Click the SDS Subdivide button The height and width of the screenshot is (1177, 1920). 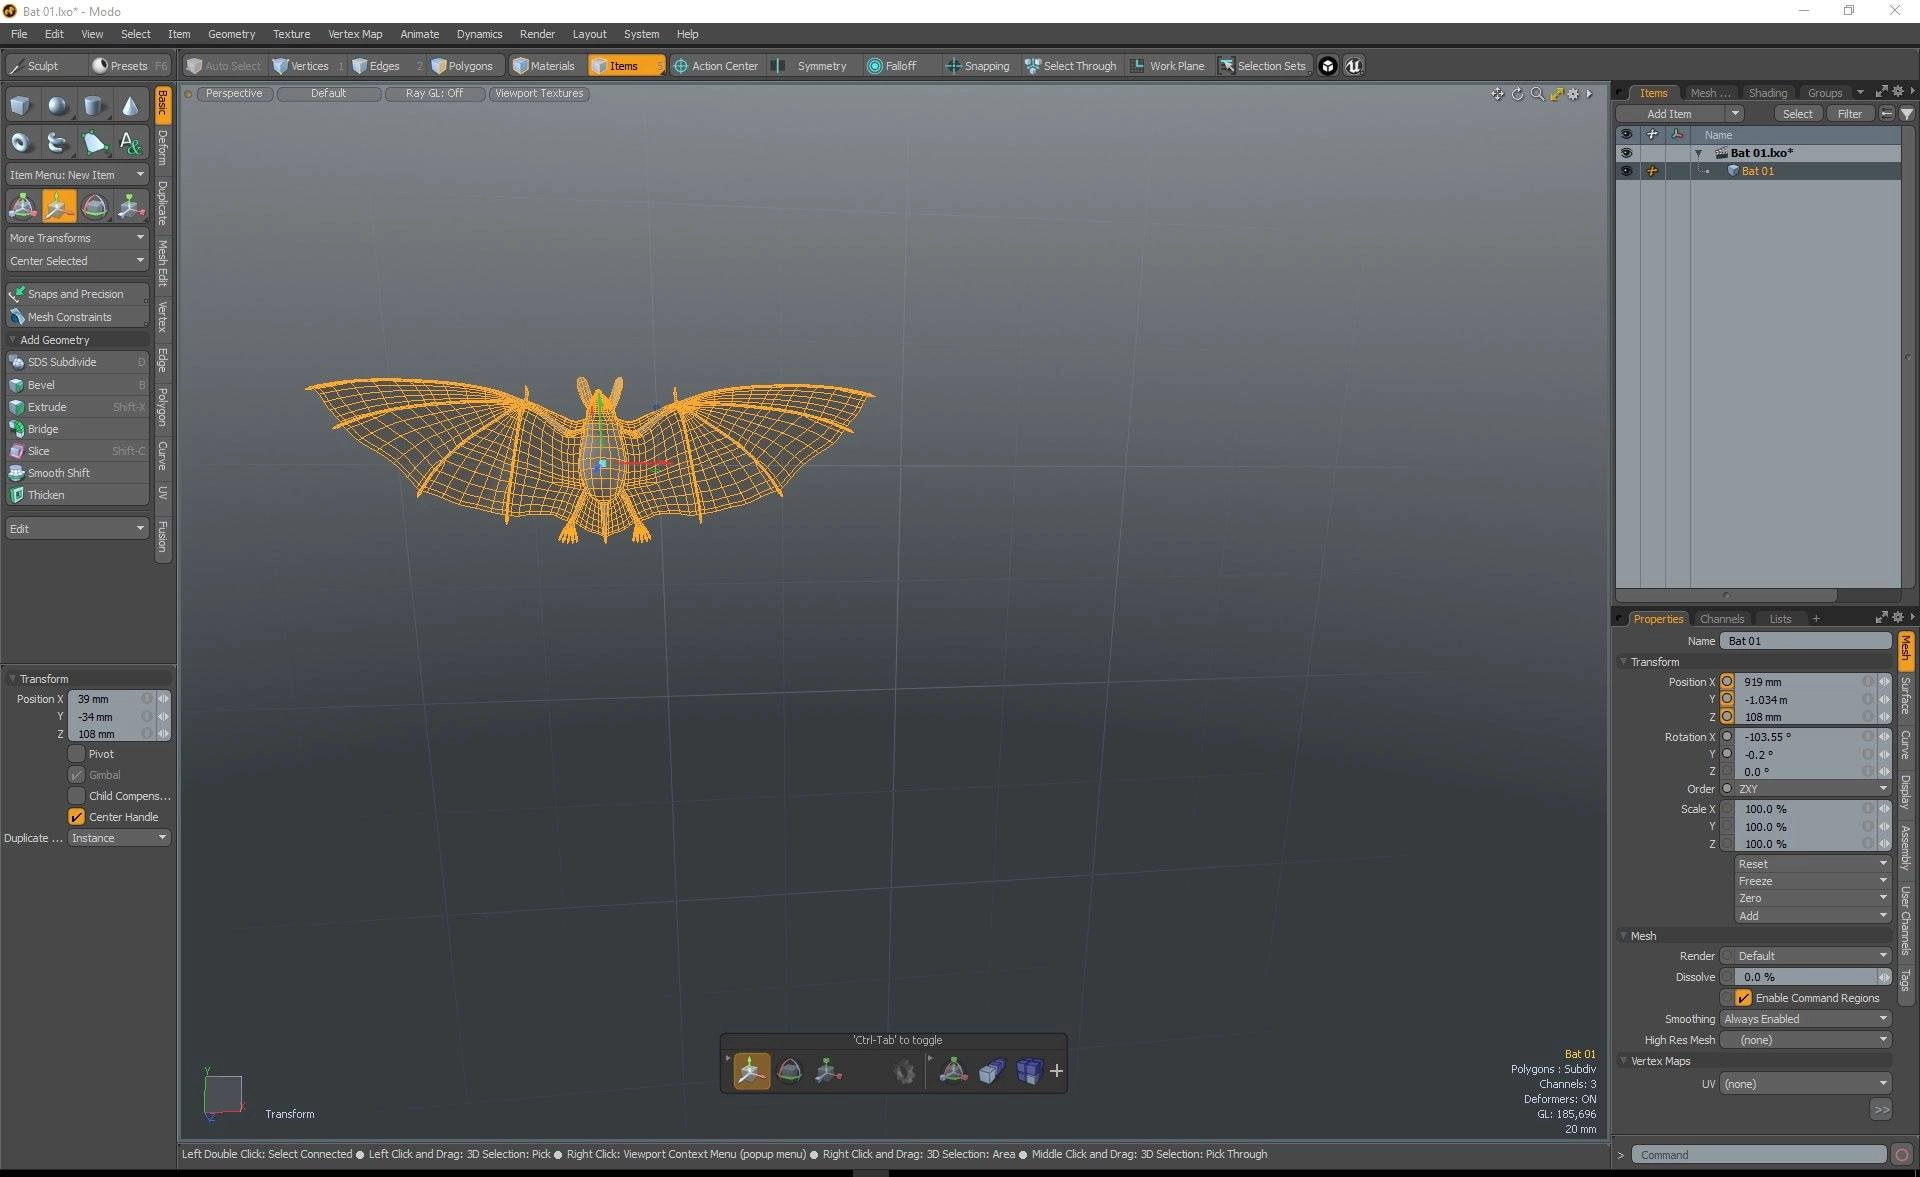pos(77,362)
